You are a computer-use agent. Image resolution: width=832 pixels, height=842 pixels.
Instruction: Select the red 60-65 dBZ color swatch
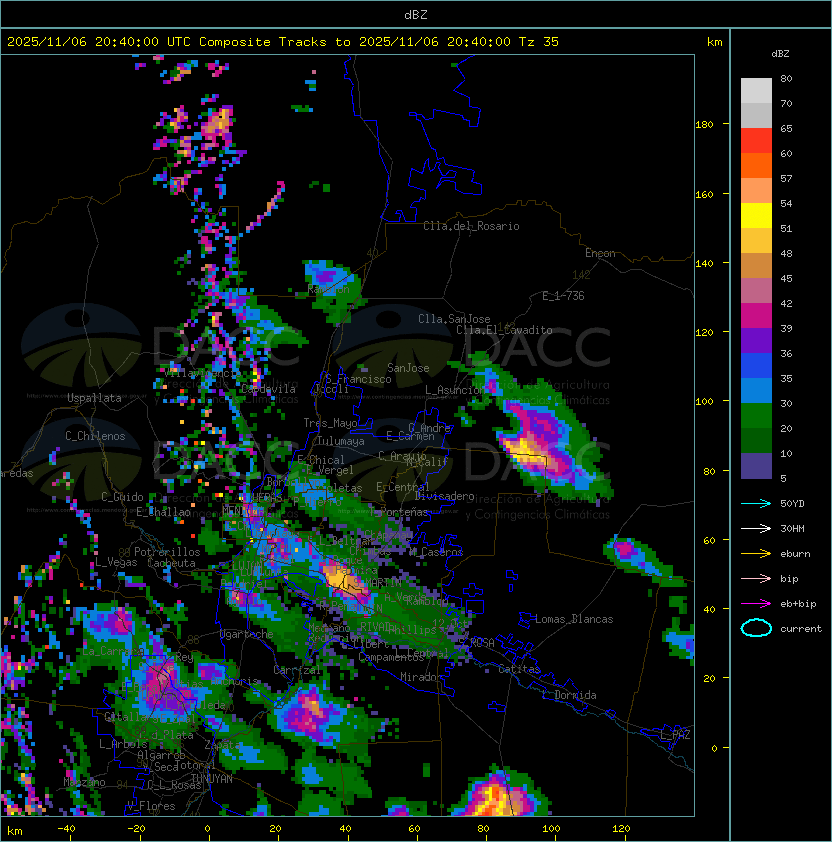tap(756, 141)
